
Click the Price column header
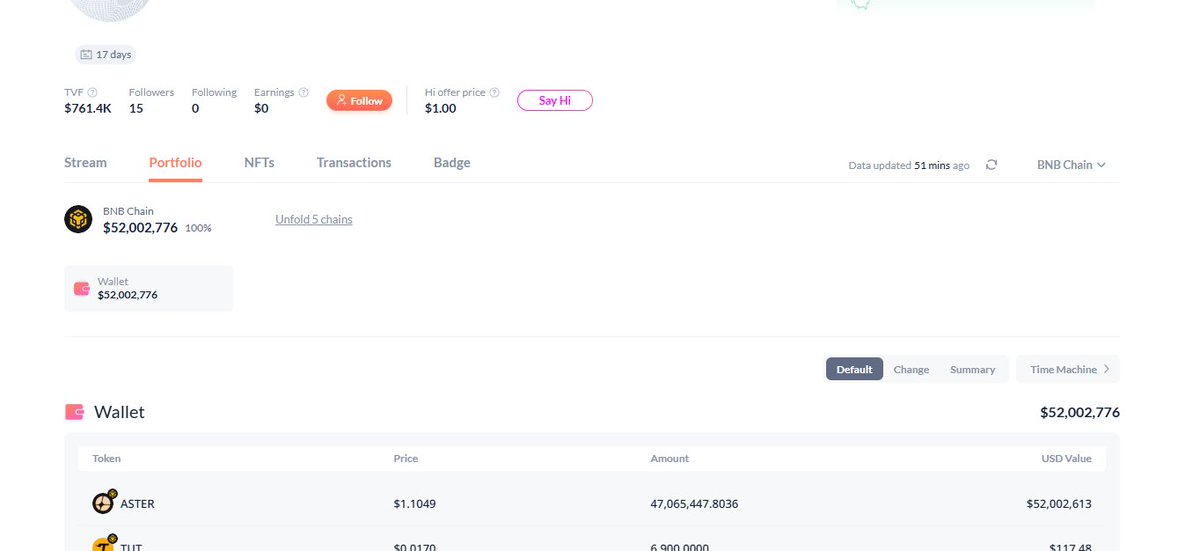(x=406, y=458)
